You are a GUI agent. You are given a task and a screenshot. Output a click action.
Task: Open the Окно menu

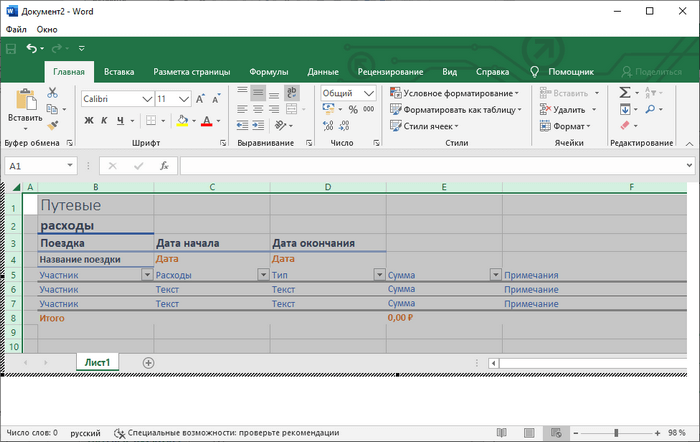pyautogui.click(x=47, y=29)
